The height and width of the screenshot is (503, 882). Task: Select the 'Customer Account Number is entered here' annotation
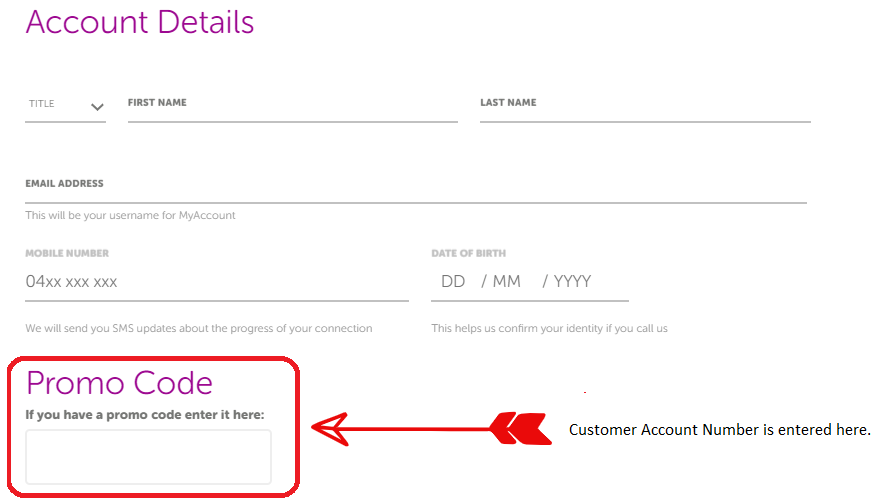[719, 430]
